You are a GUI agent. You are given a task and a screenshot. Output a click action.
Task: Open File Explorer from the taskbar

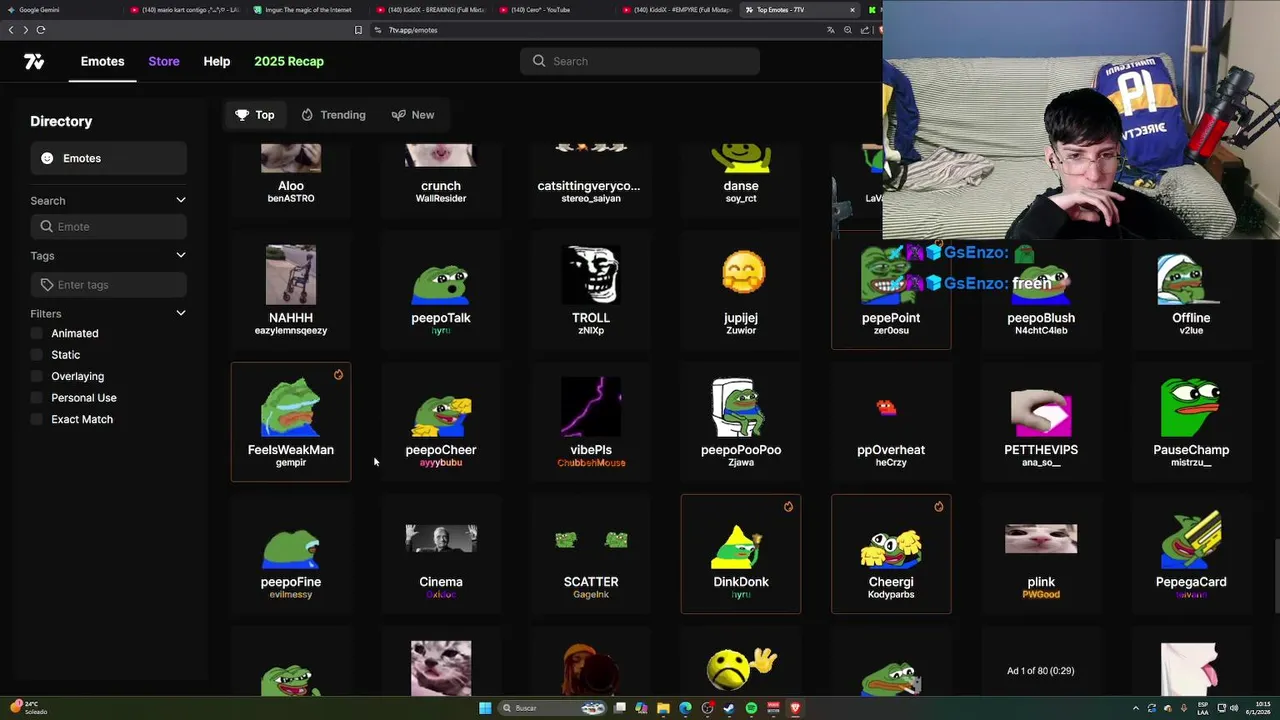663,708
